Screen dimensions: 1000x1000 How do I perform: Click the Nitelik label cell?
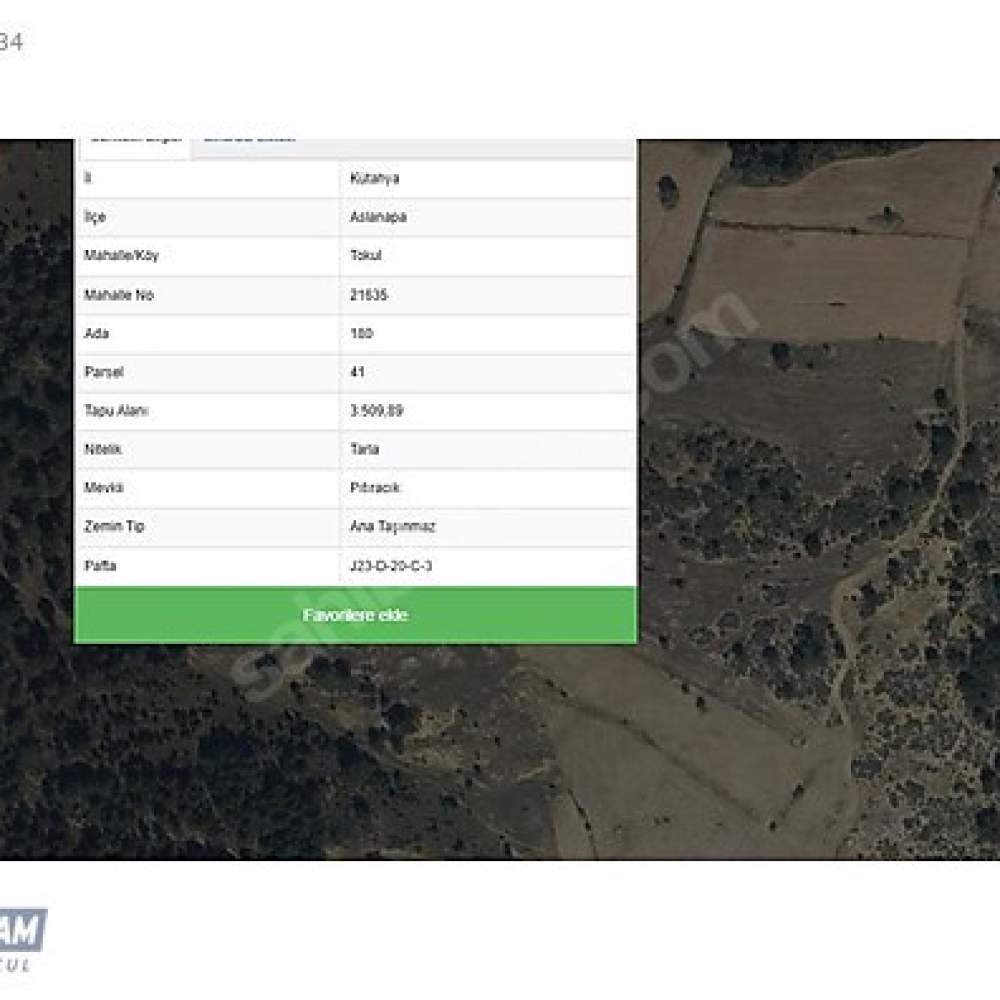103,449
